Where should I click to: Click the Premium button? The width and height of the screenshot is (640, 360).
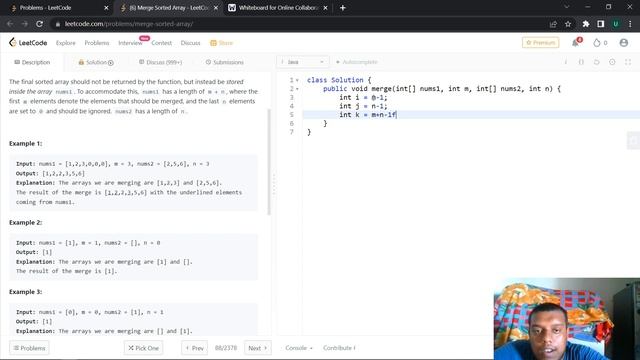pos(540,42)
